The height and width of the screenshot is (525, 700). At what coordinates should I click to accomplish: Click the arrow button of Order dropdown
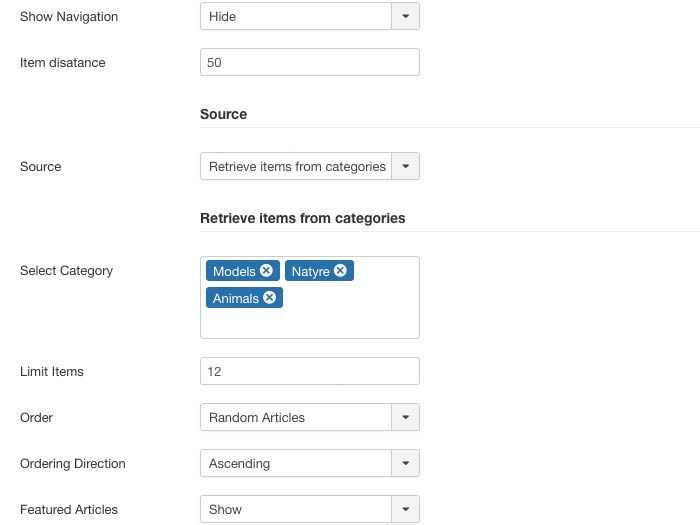405,417
